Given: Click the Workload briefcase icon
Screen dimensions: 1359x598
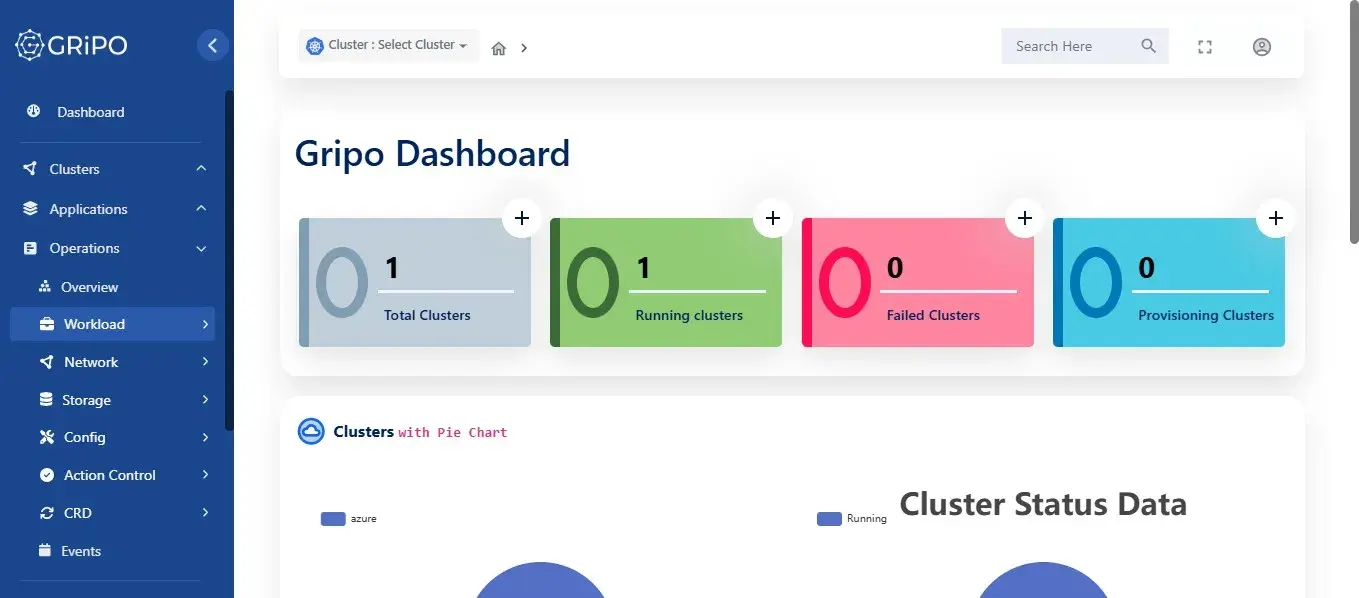Looking at the screenshot, I should click(46, 324).
